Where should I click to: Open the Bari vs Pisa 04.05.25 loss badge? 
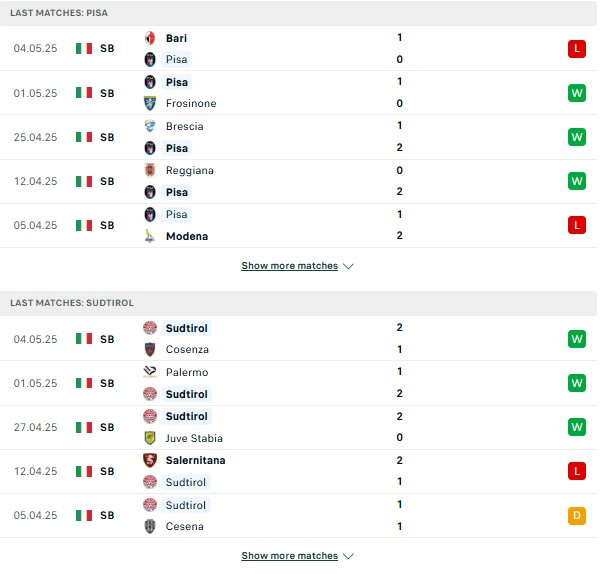pos(577,49)
